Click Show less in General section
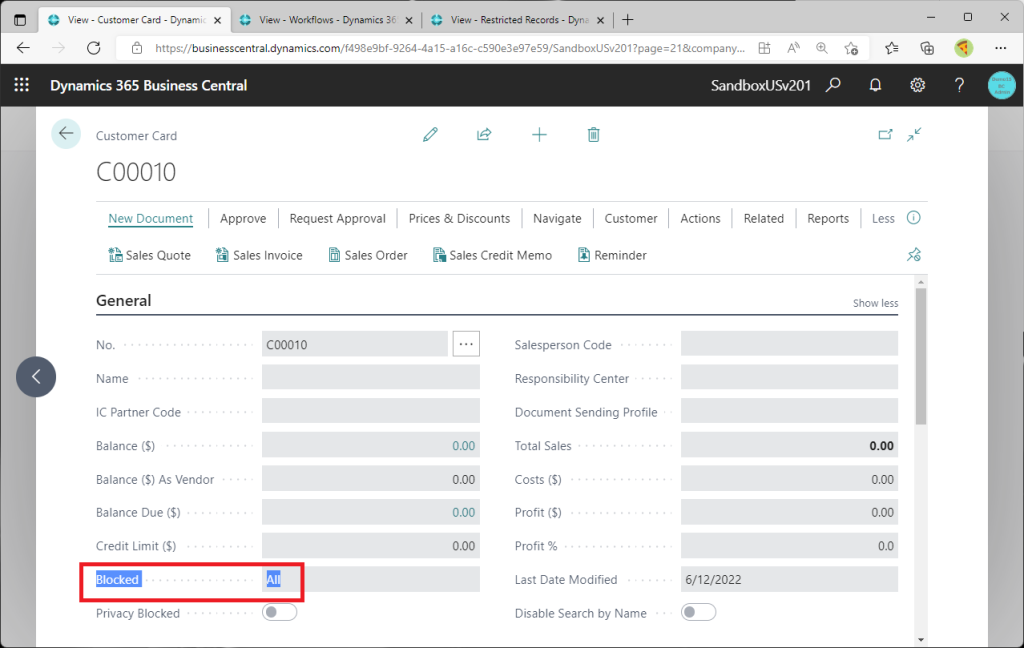Screen dimensions: 1024x648 (875, 303)
